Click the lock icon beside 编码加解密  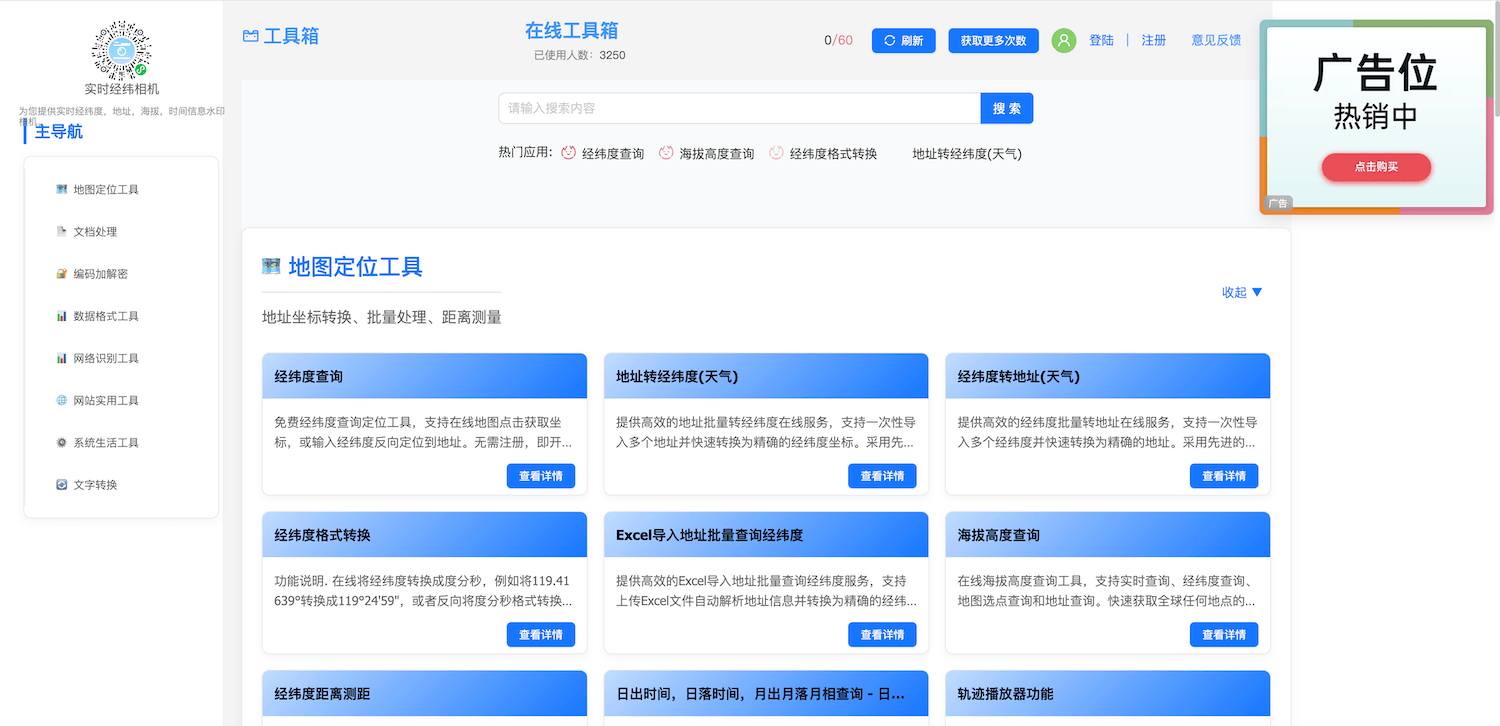click(x=62, y=274)
